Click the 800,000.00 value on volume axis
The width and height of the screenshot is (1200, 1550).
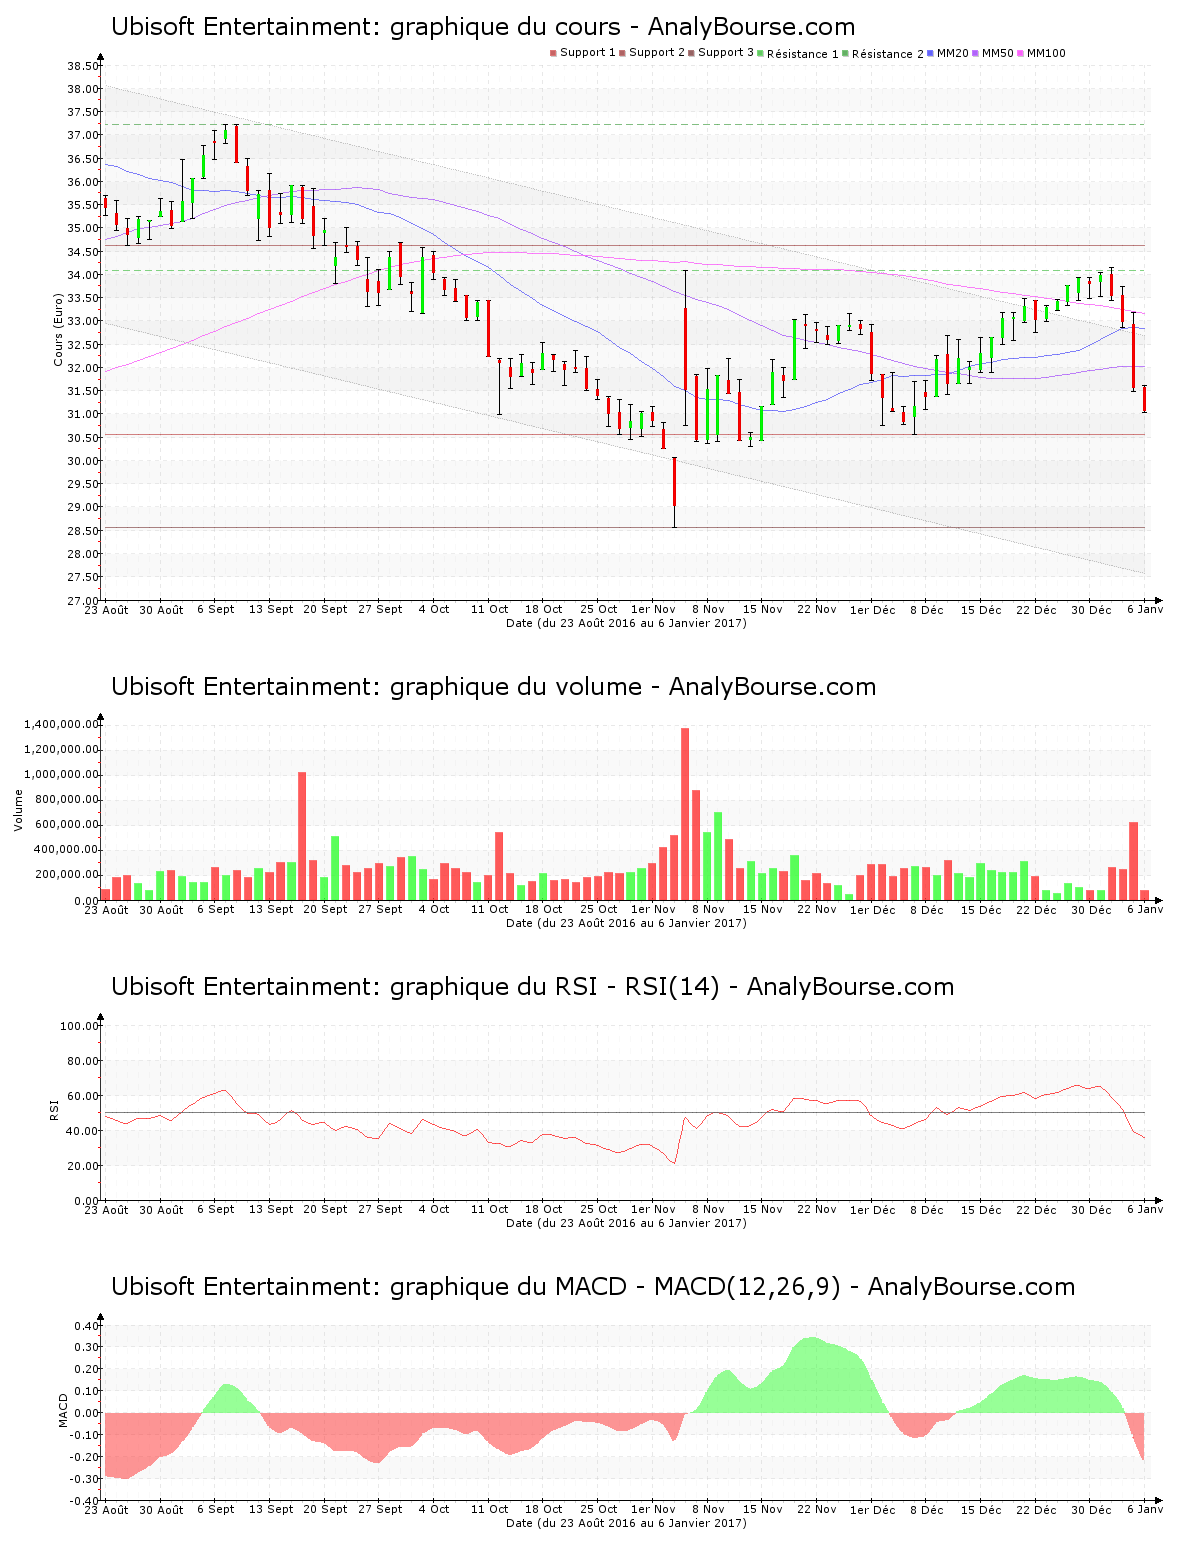coord(67,800)
